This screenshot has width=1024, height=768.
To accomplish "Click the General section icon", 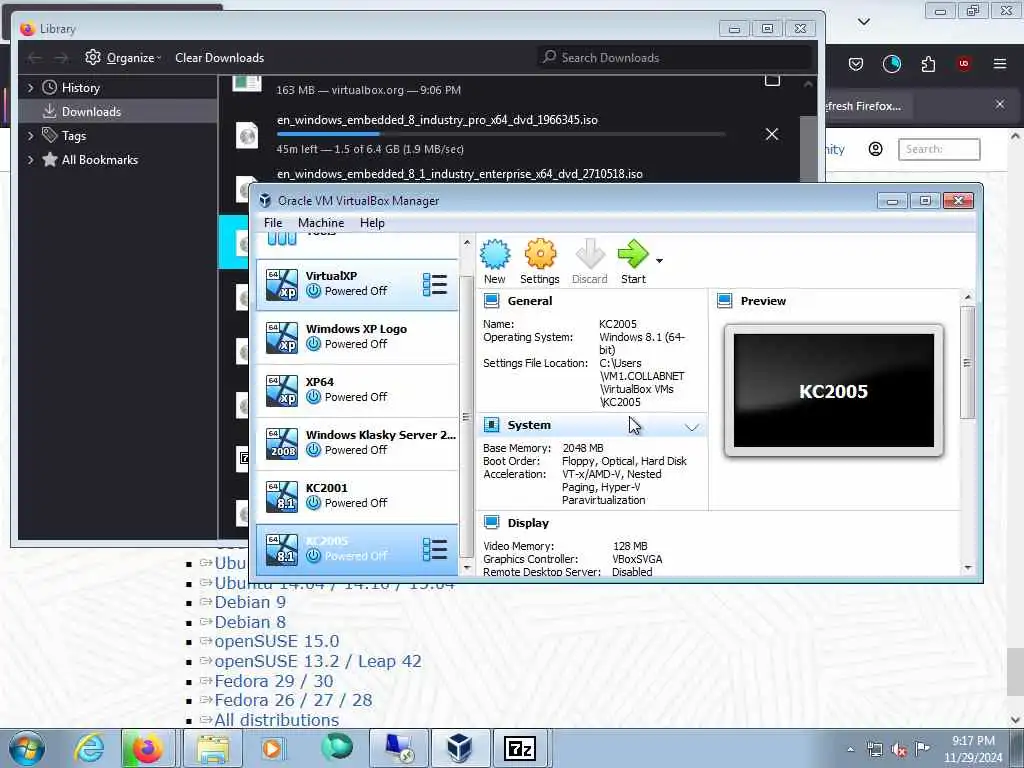I will pyautogui.click(x=492, y=300).
